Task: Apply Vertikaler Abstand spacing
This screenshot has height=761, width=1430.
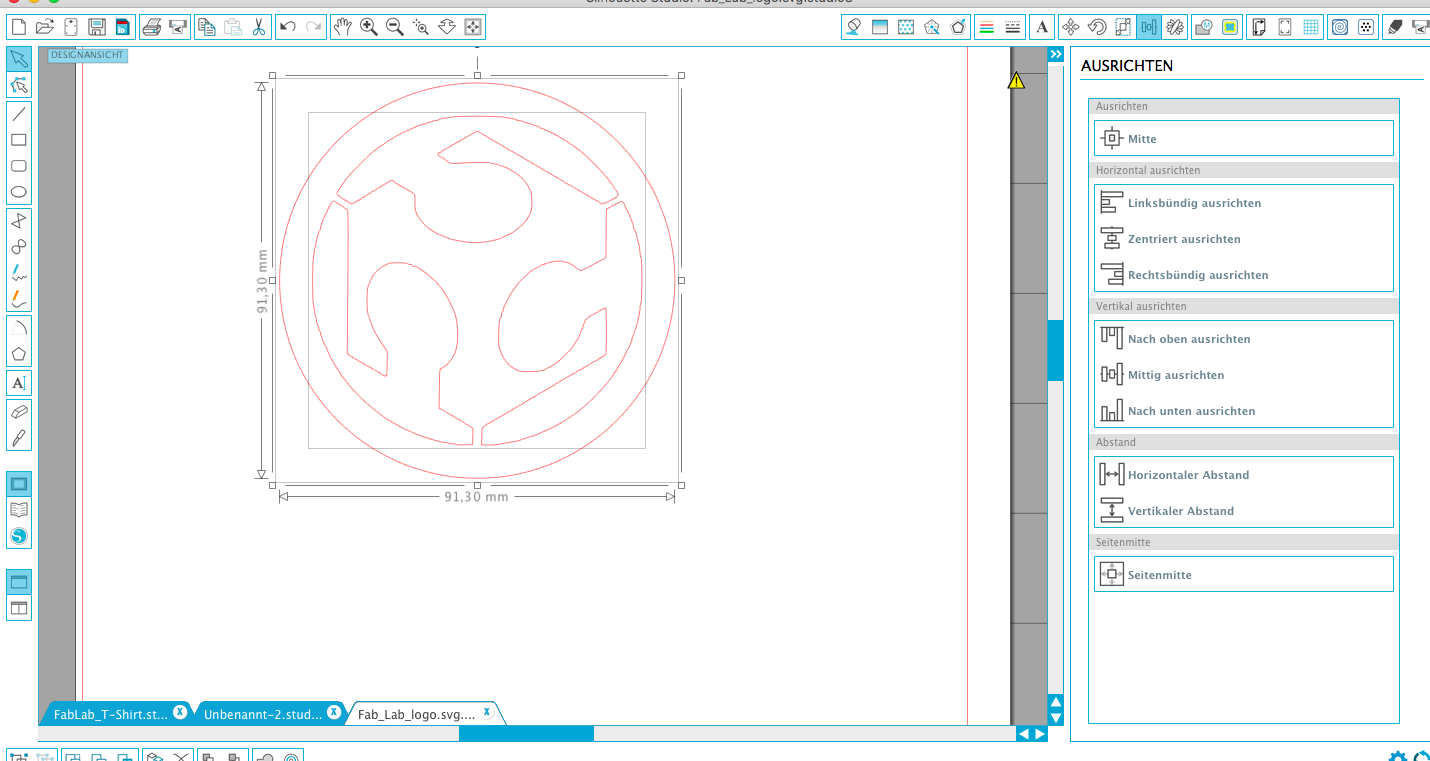Action: 1243,511
